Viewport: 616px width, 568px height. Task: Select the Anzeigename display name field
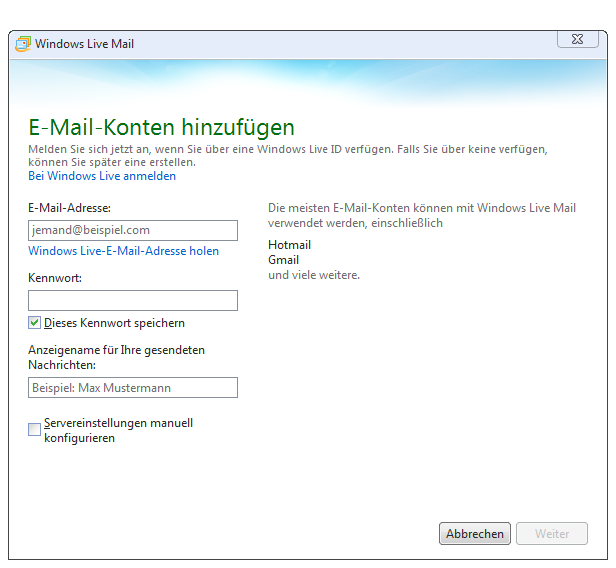point(133,388)
